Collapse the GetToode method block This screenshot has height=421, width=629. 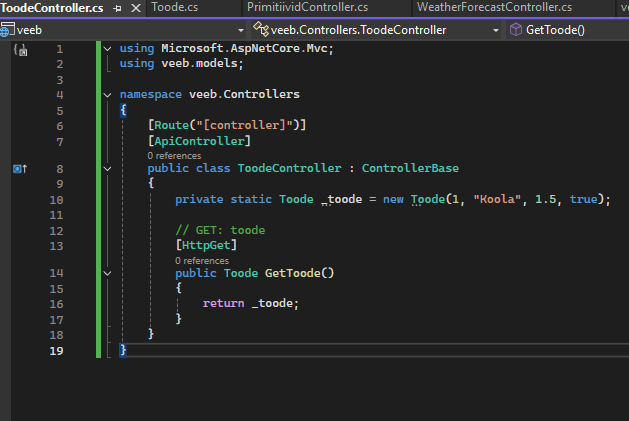[x=164, y=273]
